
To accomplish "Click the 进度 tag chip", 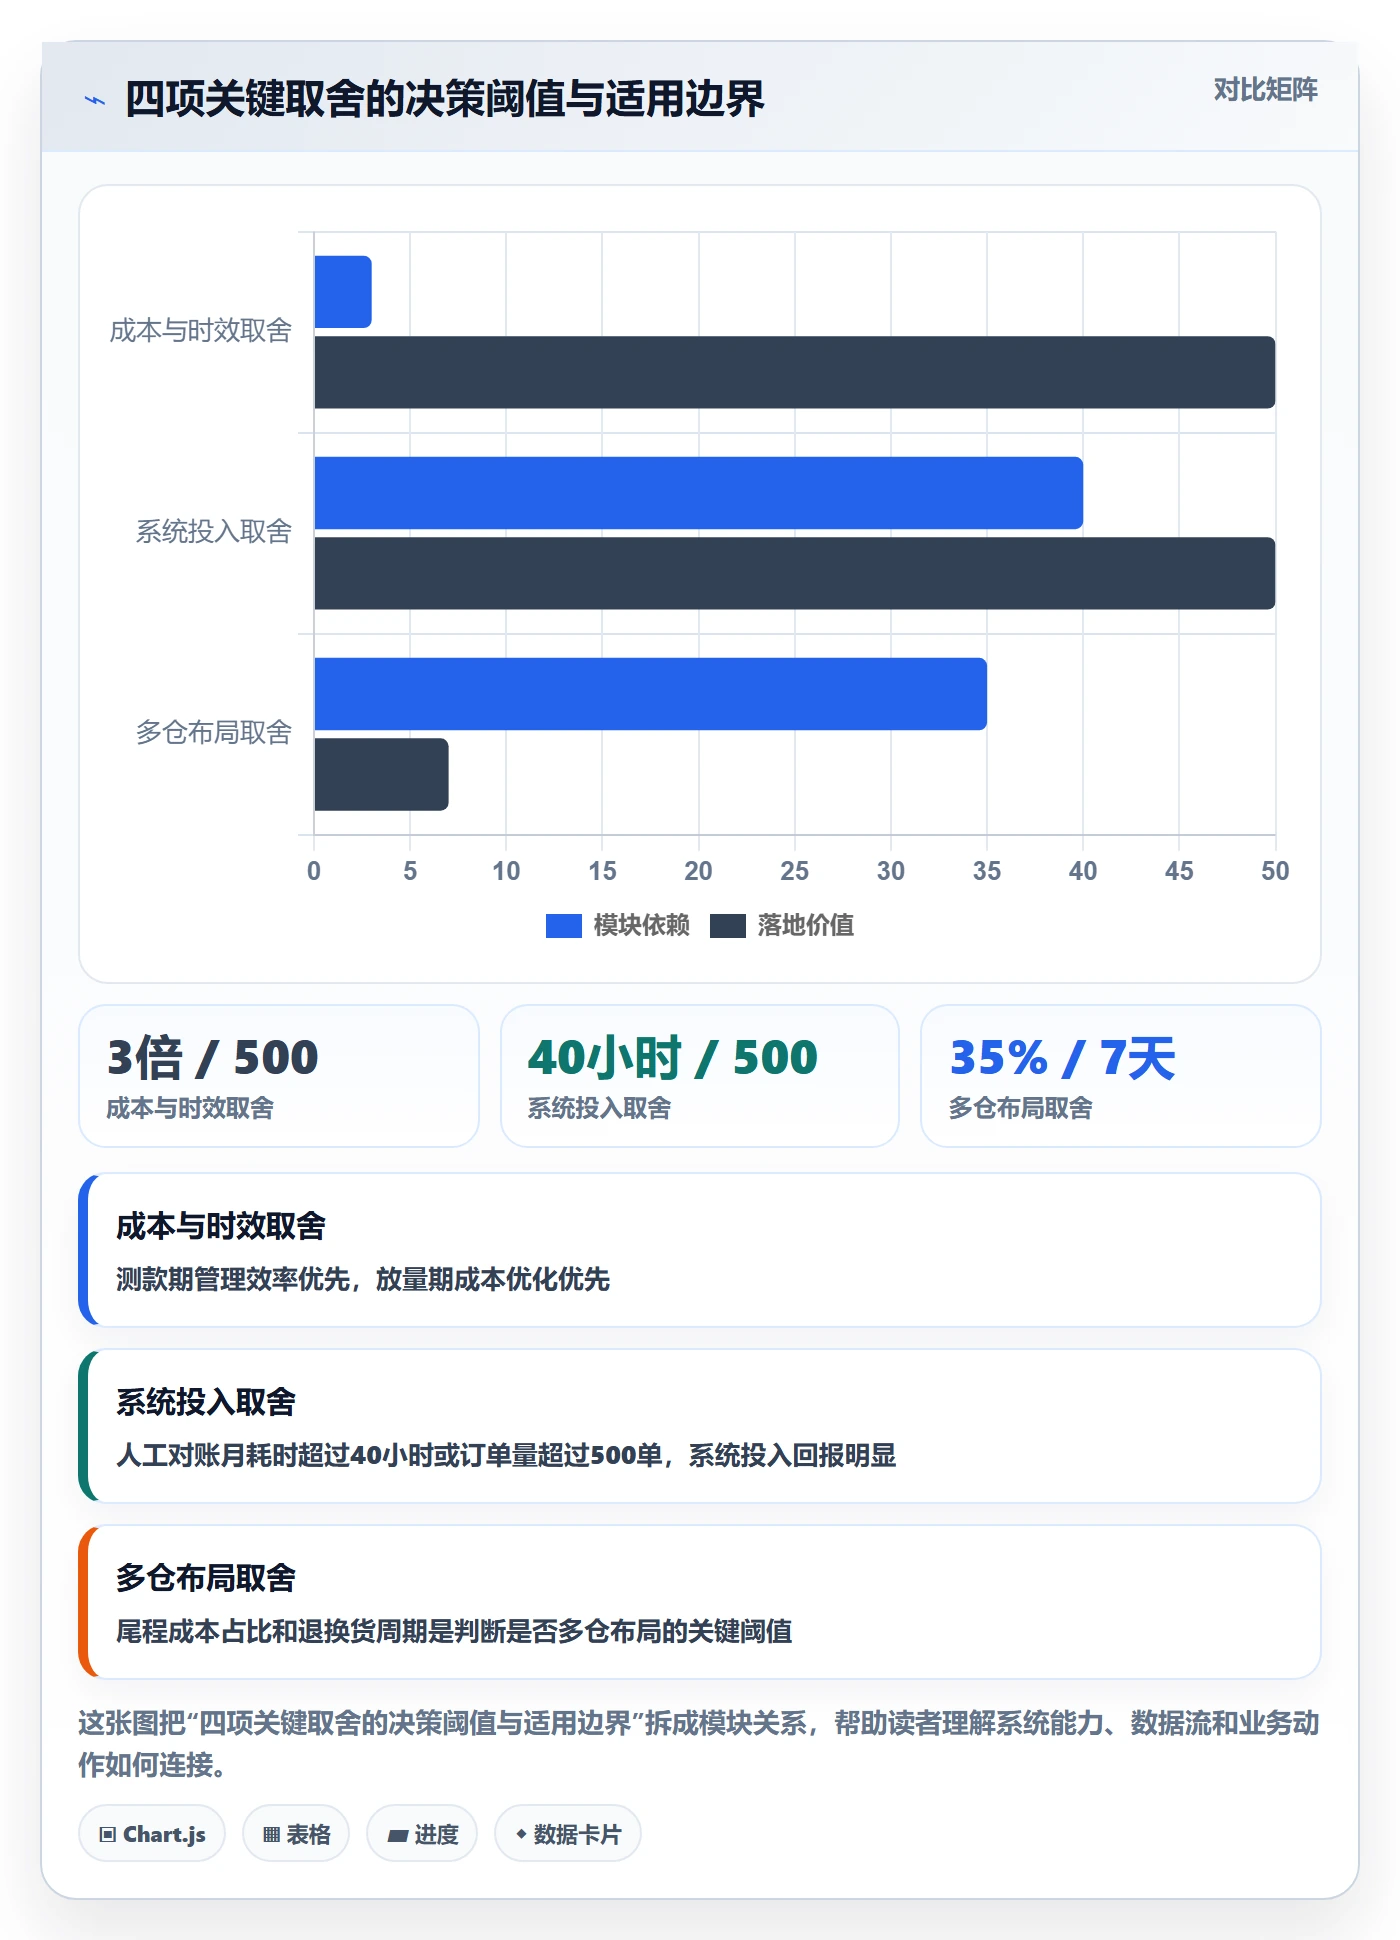I will (x=422, y=1834).
